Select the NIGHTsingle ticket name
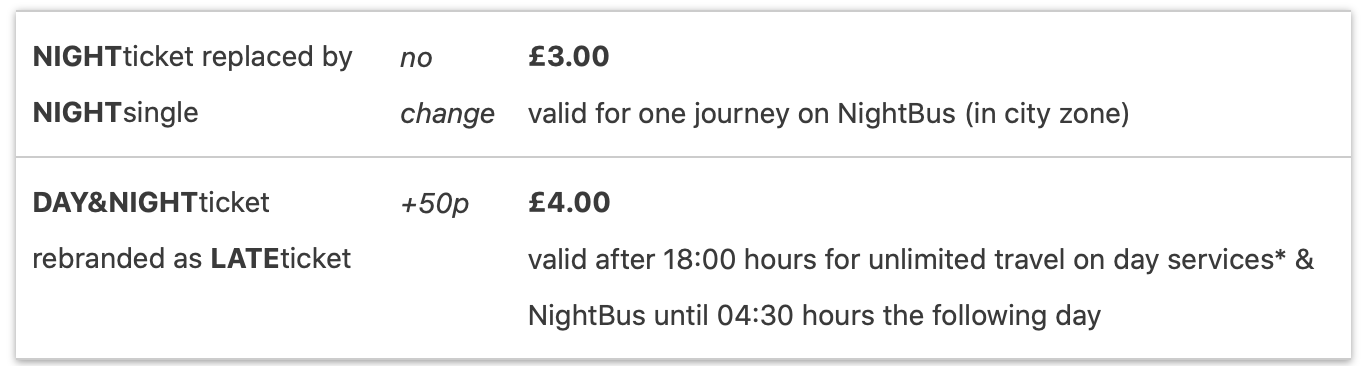The width and height of the screenshot is (1372, 366). tap(115, 114)
